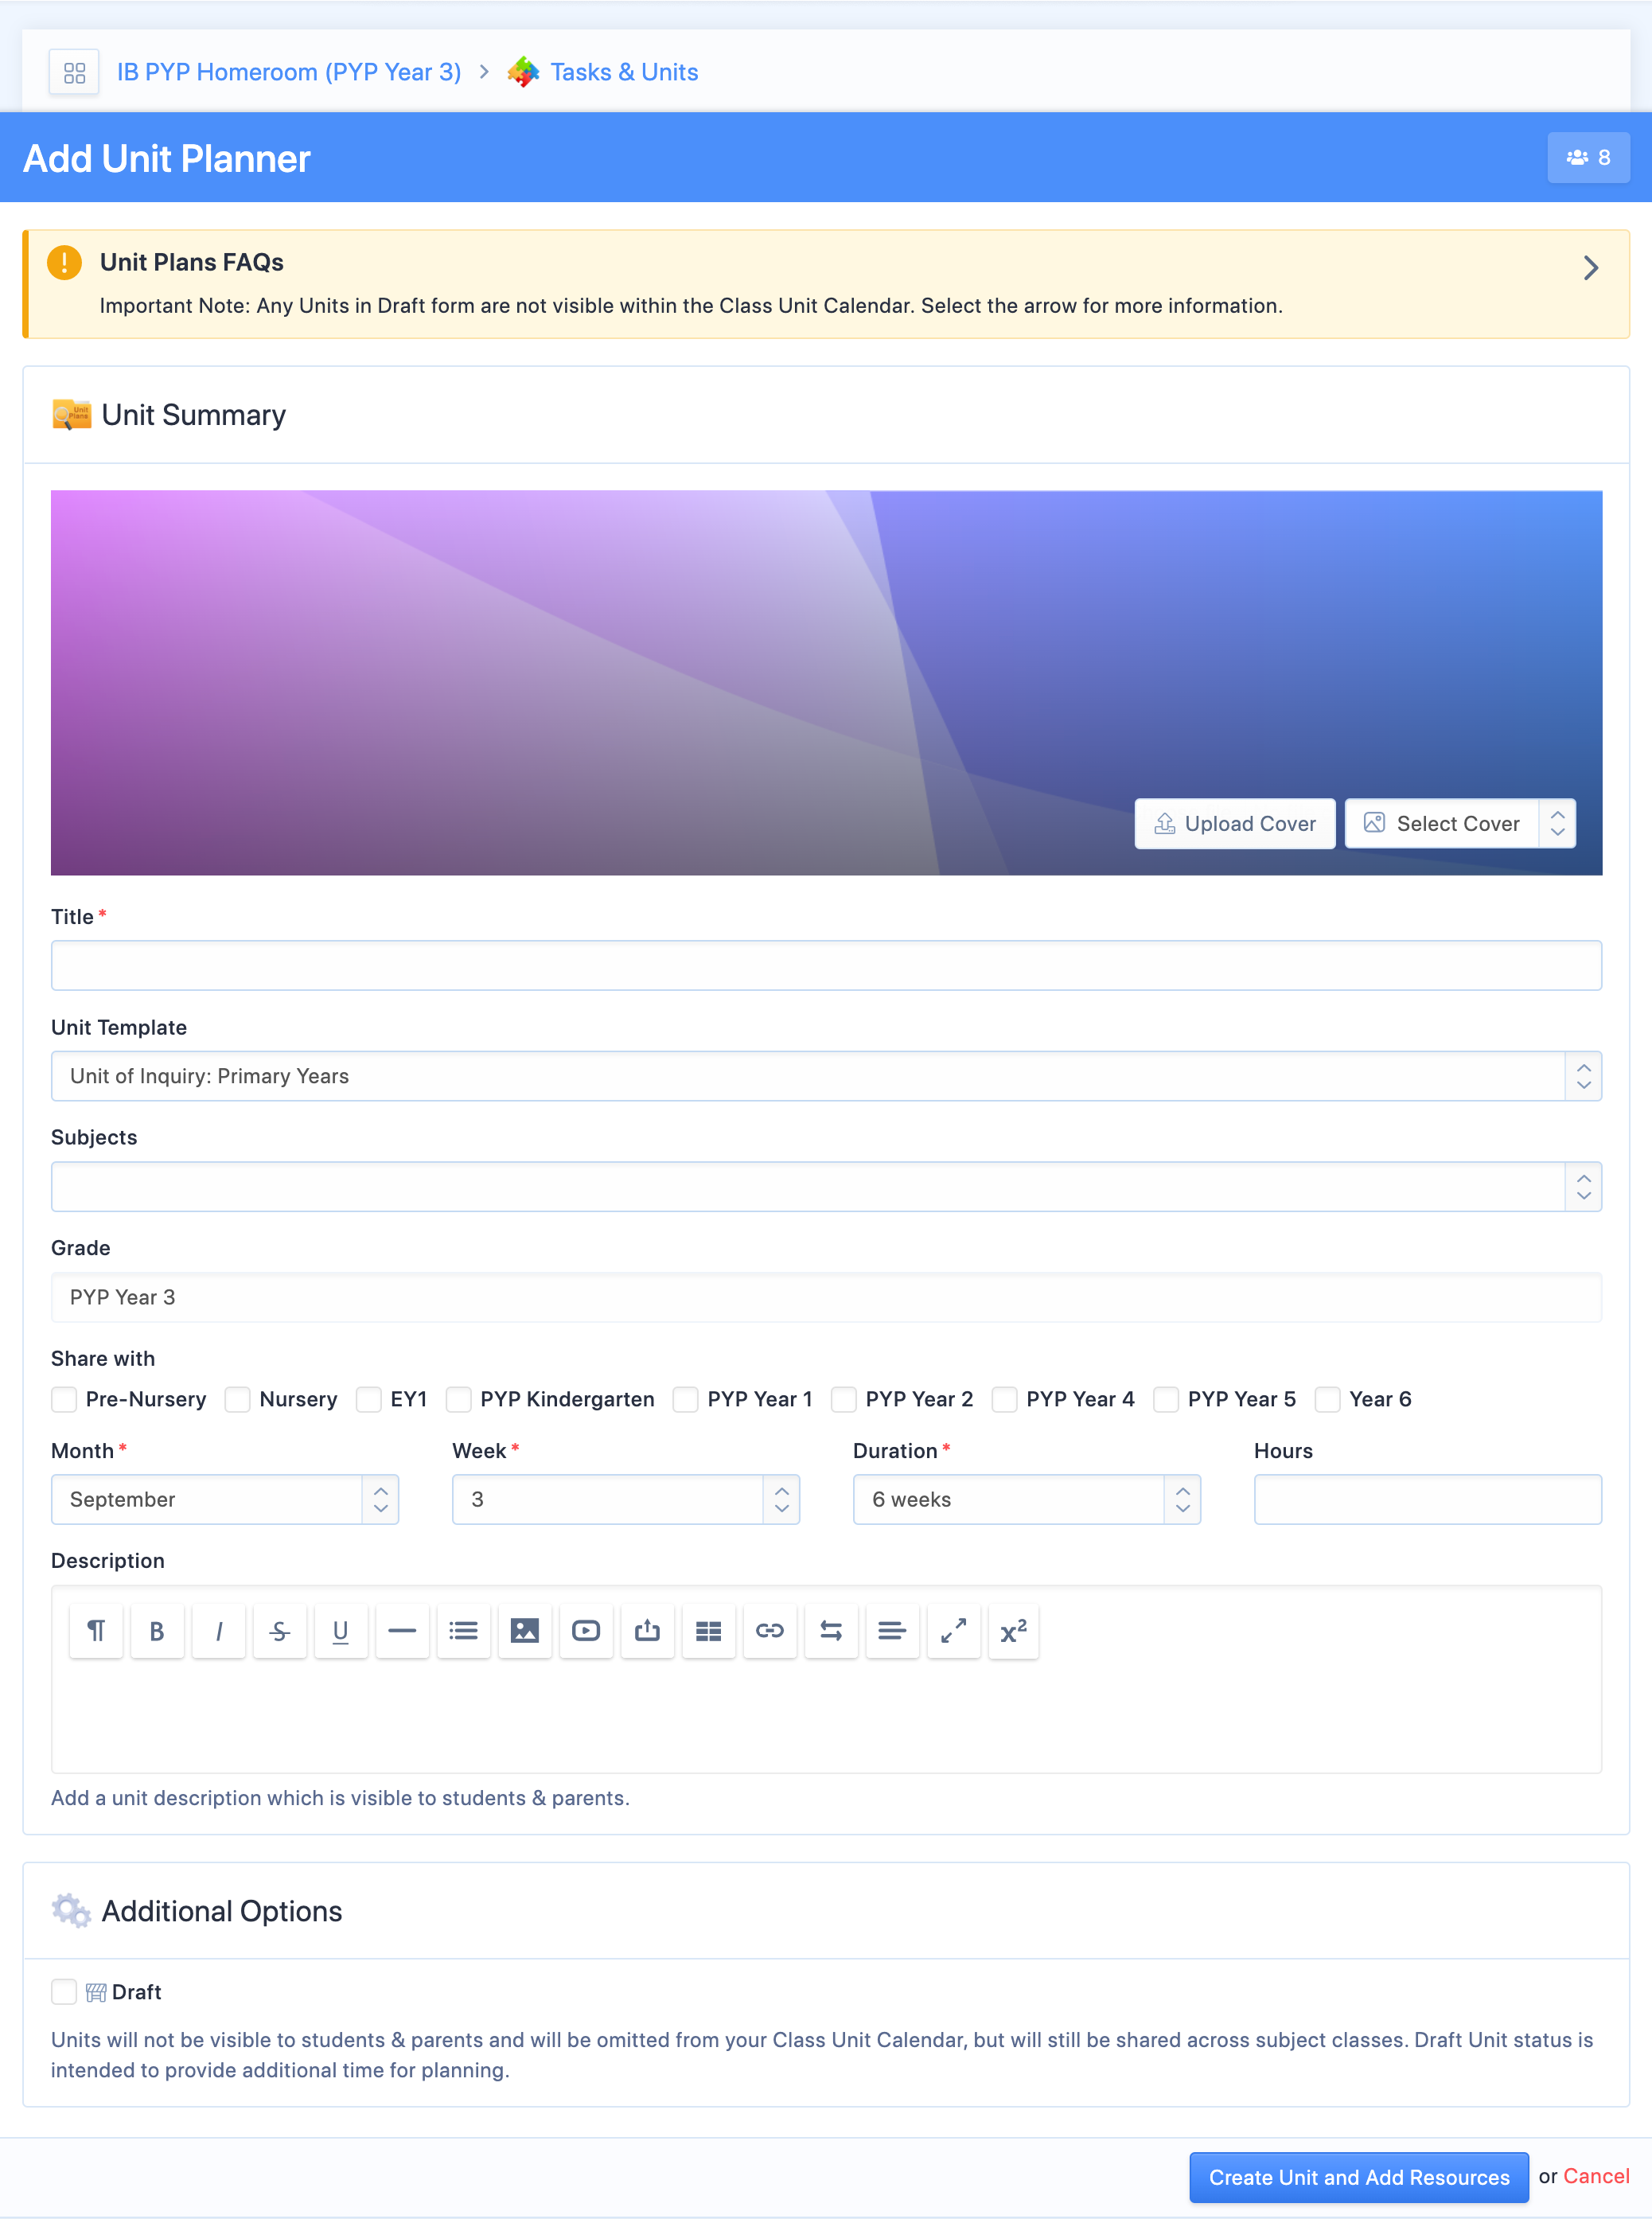Open the dashboard grid icon in breadcrumb
Image resolution: width=1652 pixels, height=2219 pixels.
point(74,72)
